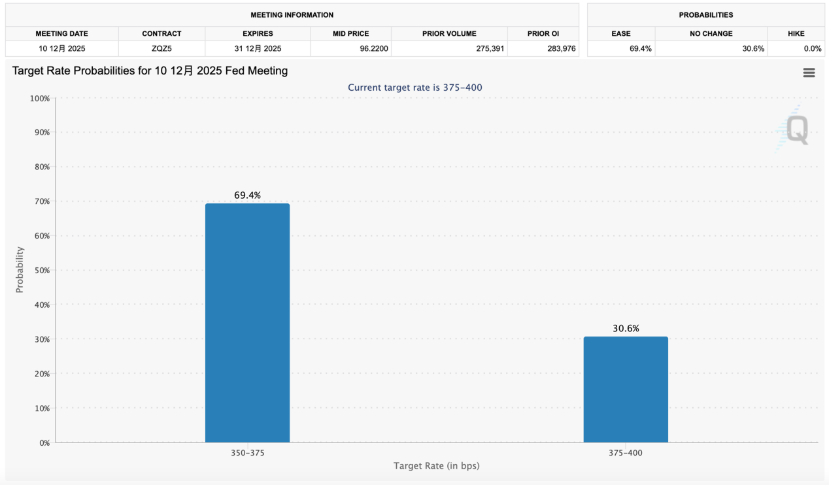The image size is (829, 486).
Task: Click the Q watermark logo
Action: tap(795, 130)
